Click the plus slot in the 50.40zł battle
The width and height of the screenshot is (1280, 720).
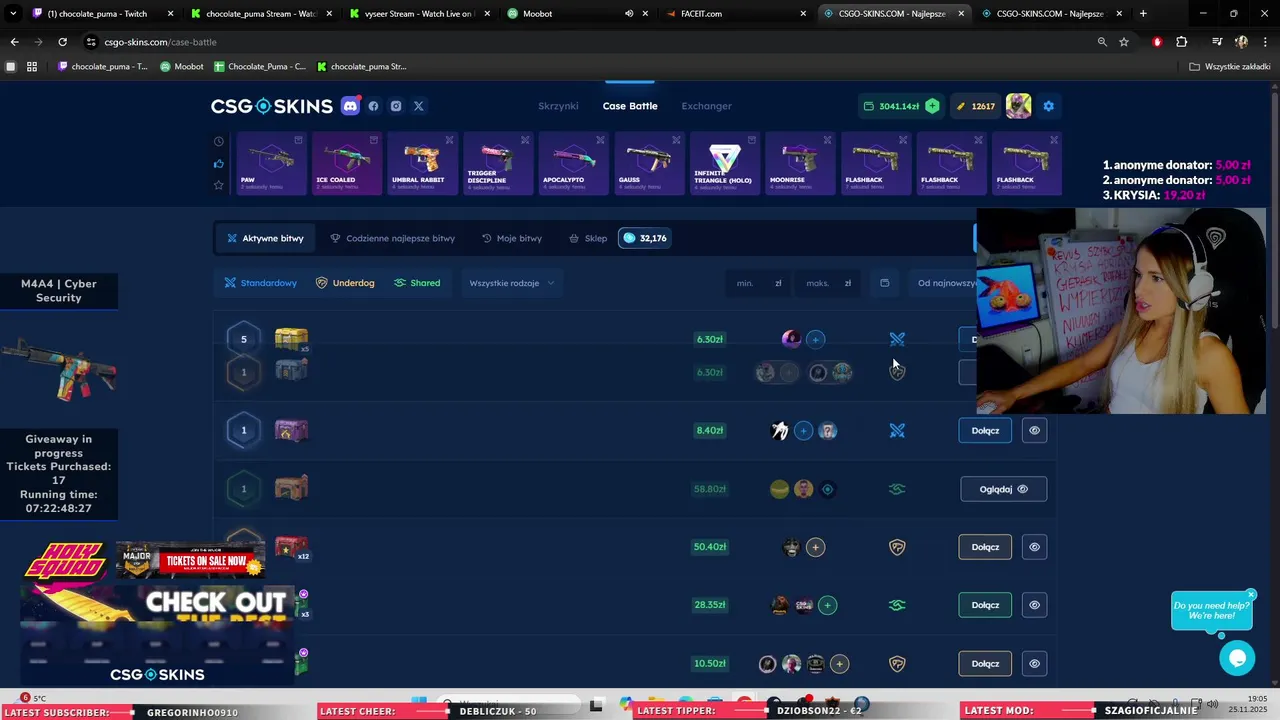[x=816, y=547]
